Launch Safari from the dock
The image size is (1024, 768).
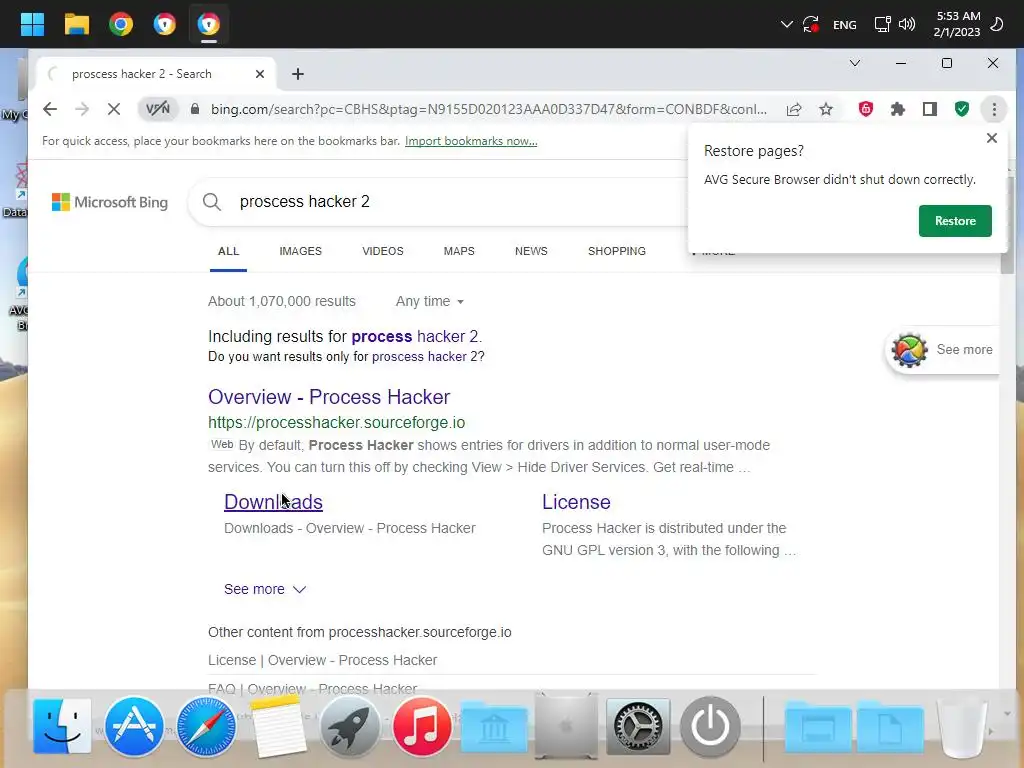pyautogui.click(x=206, y=726)
